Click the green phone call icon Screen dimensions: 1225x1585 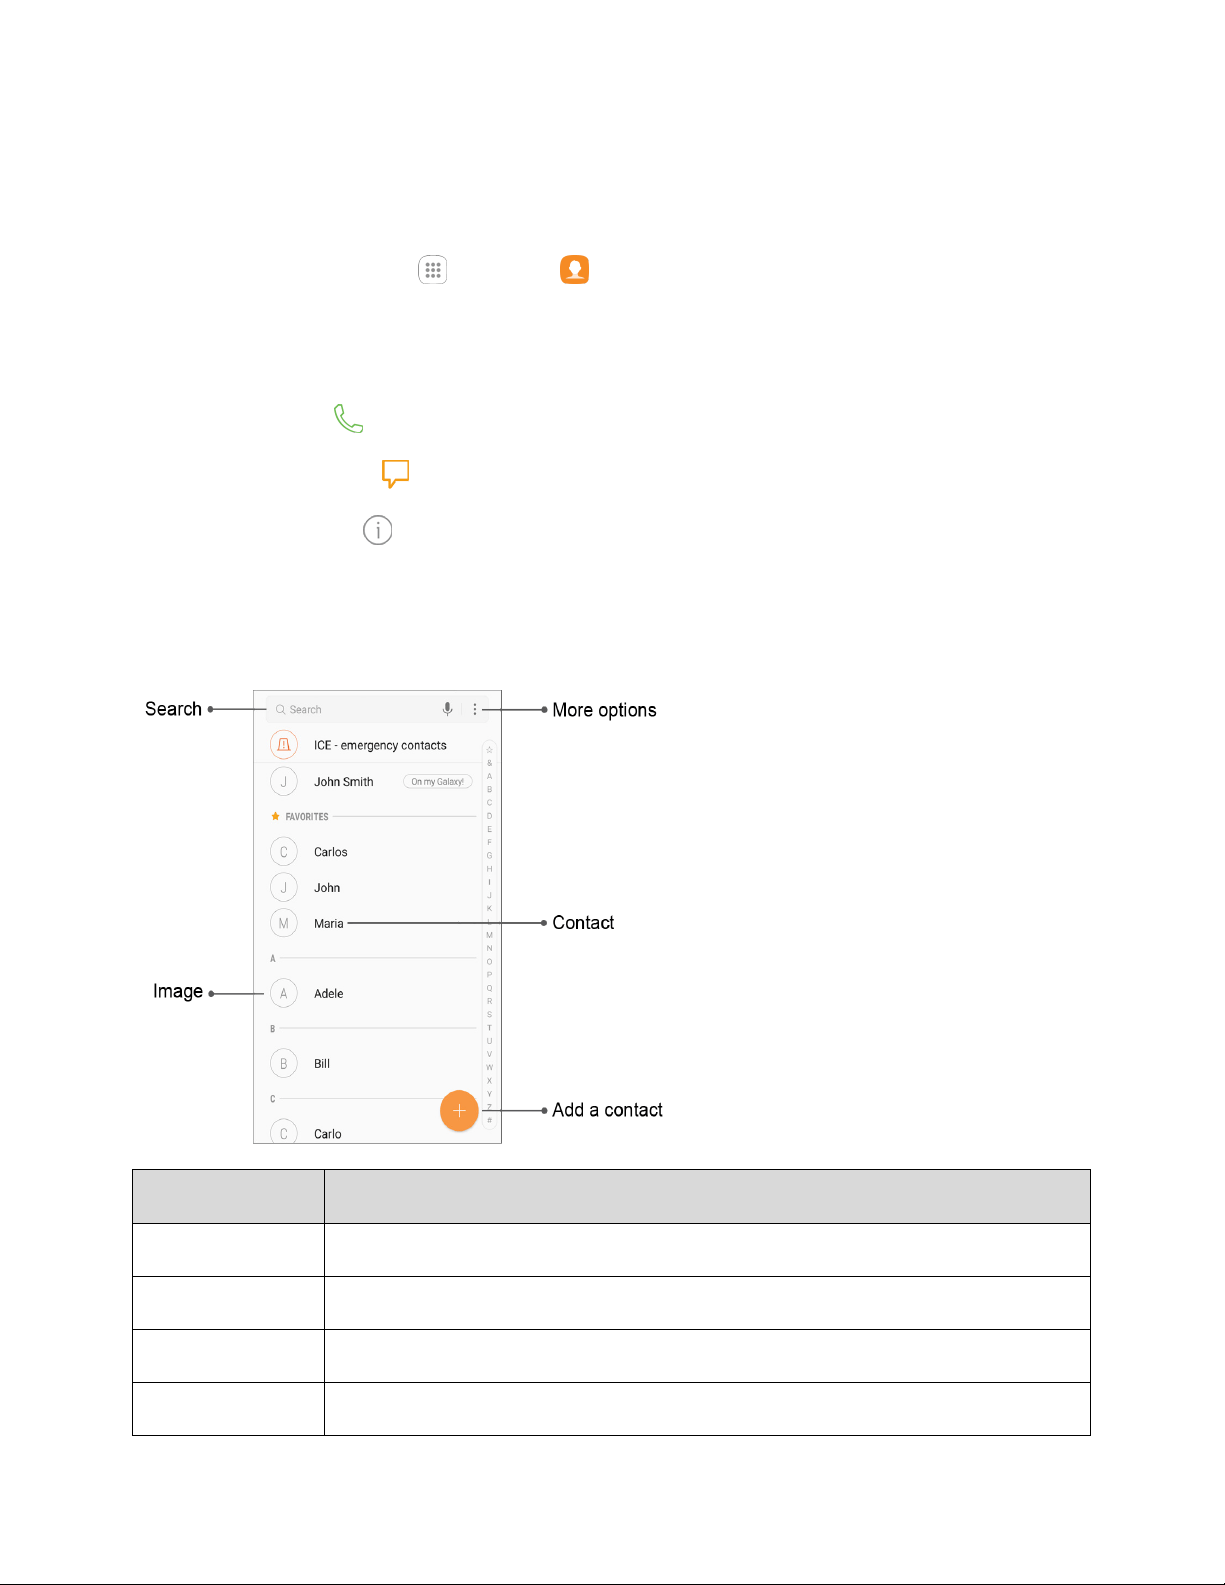click(x=348, y=418)
